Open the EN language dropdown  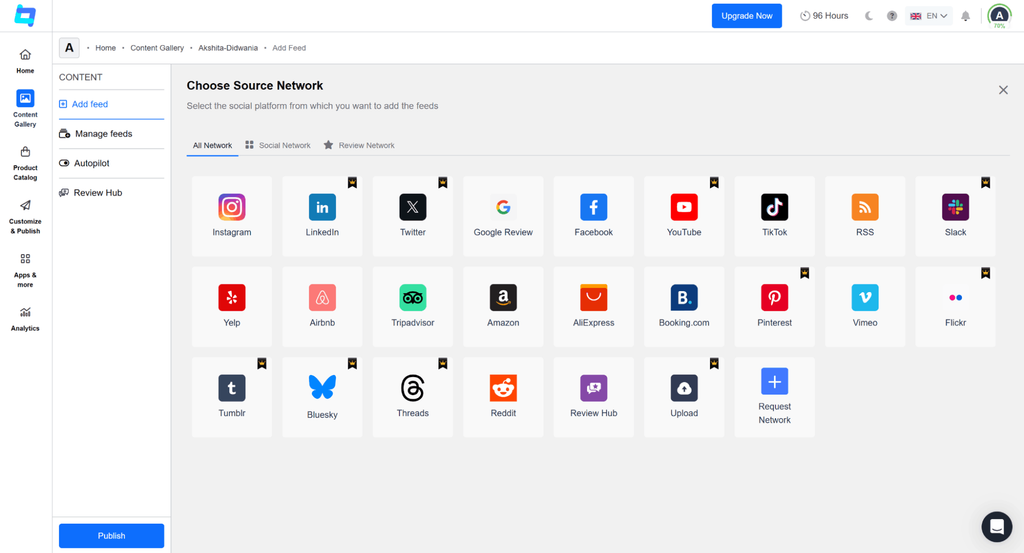coord(929,16)
